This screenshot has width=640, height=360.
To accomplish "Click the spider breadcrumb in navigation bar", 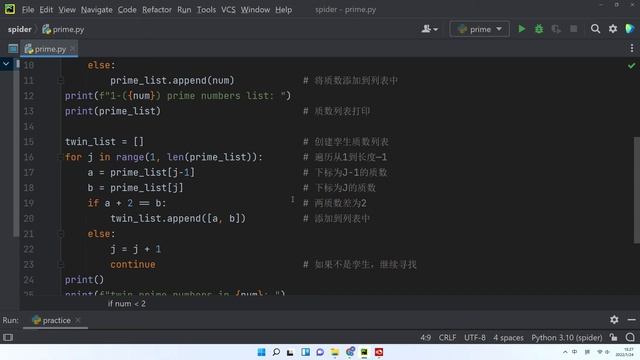I will 20,29.
